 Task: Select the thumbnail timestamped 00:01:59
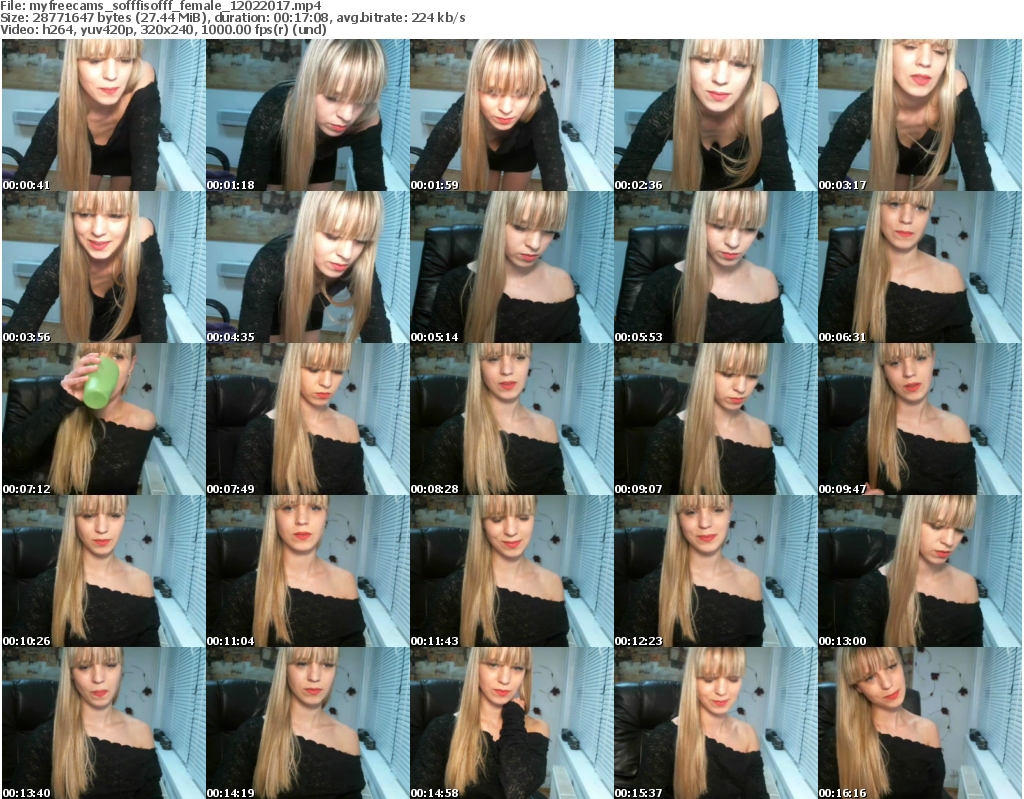pos(511,115)
